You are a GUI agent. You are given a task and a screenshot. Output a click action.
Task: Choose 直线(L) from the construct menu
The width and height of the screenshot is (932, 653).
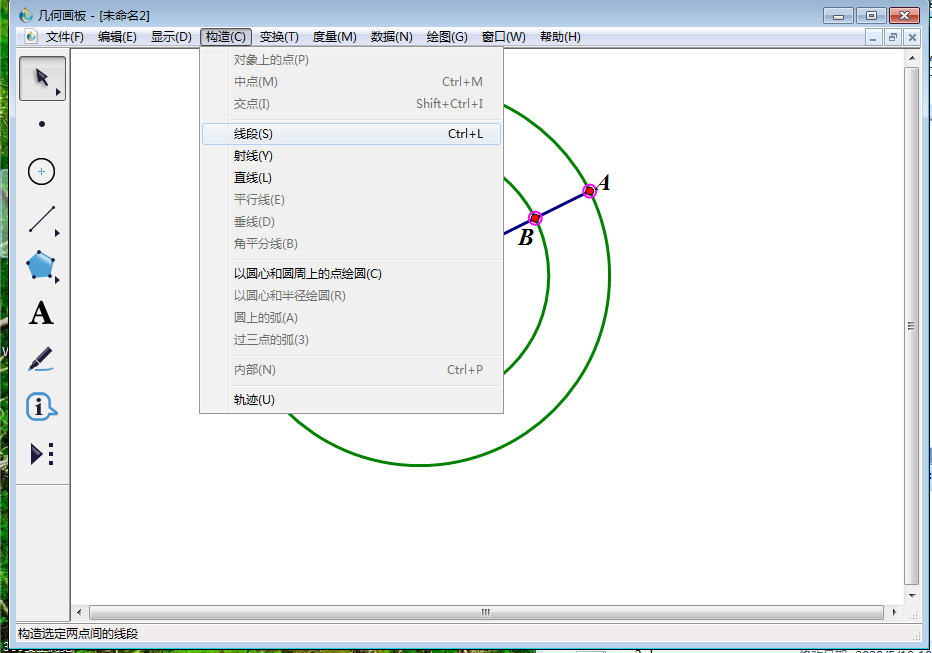pyautogui.click(x=351, y=178)
